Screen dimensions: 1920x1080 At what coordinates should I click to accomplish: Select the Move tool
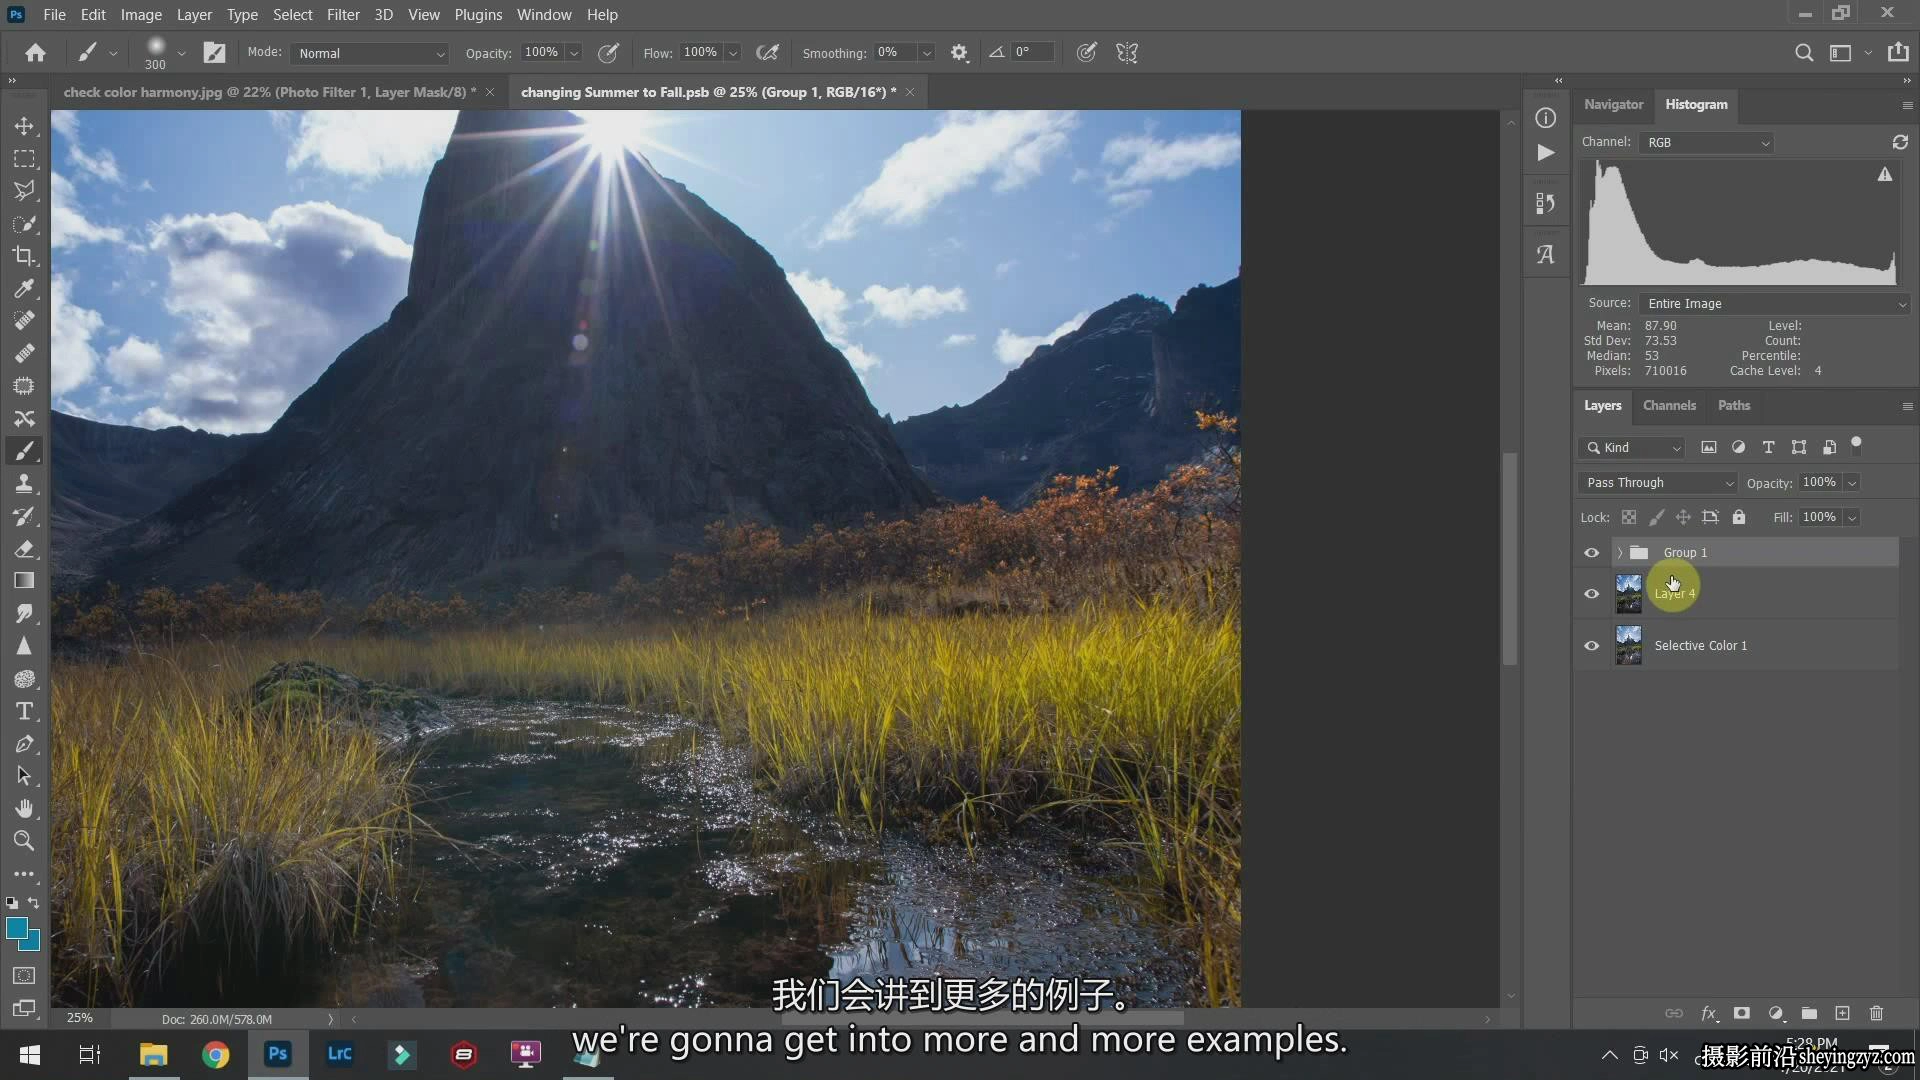(x=24, y=126)
